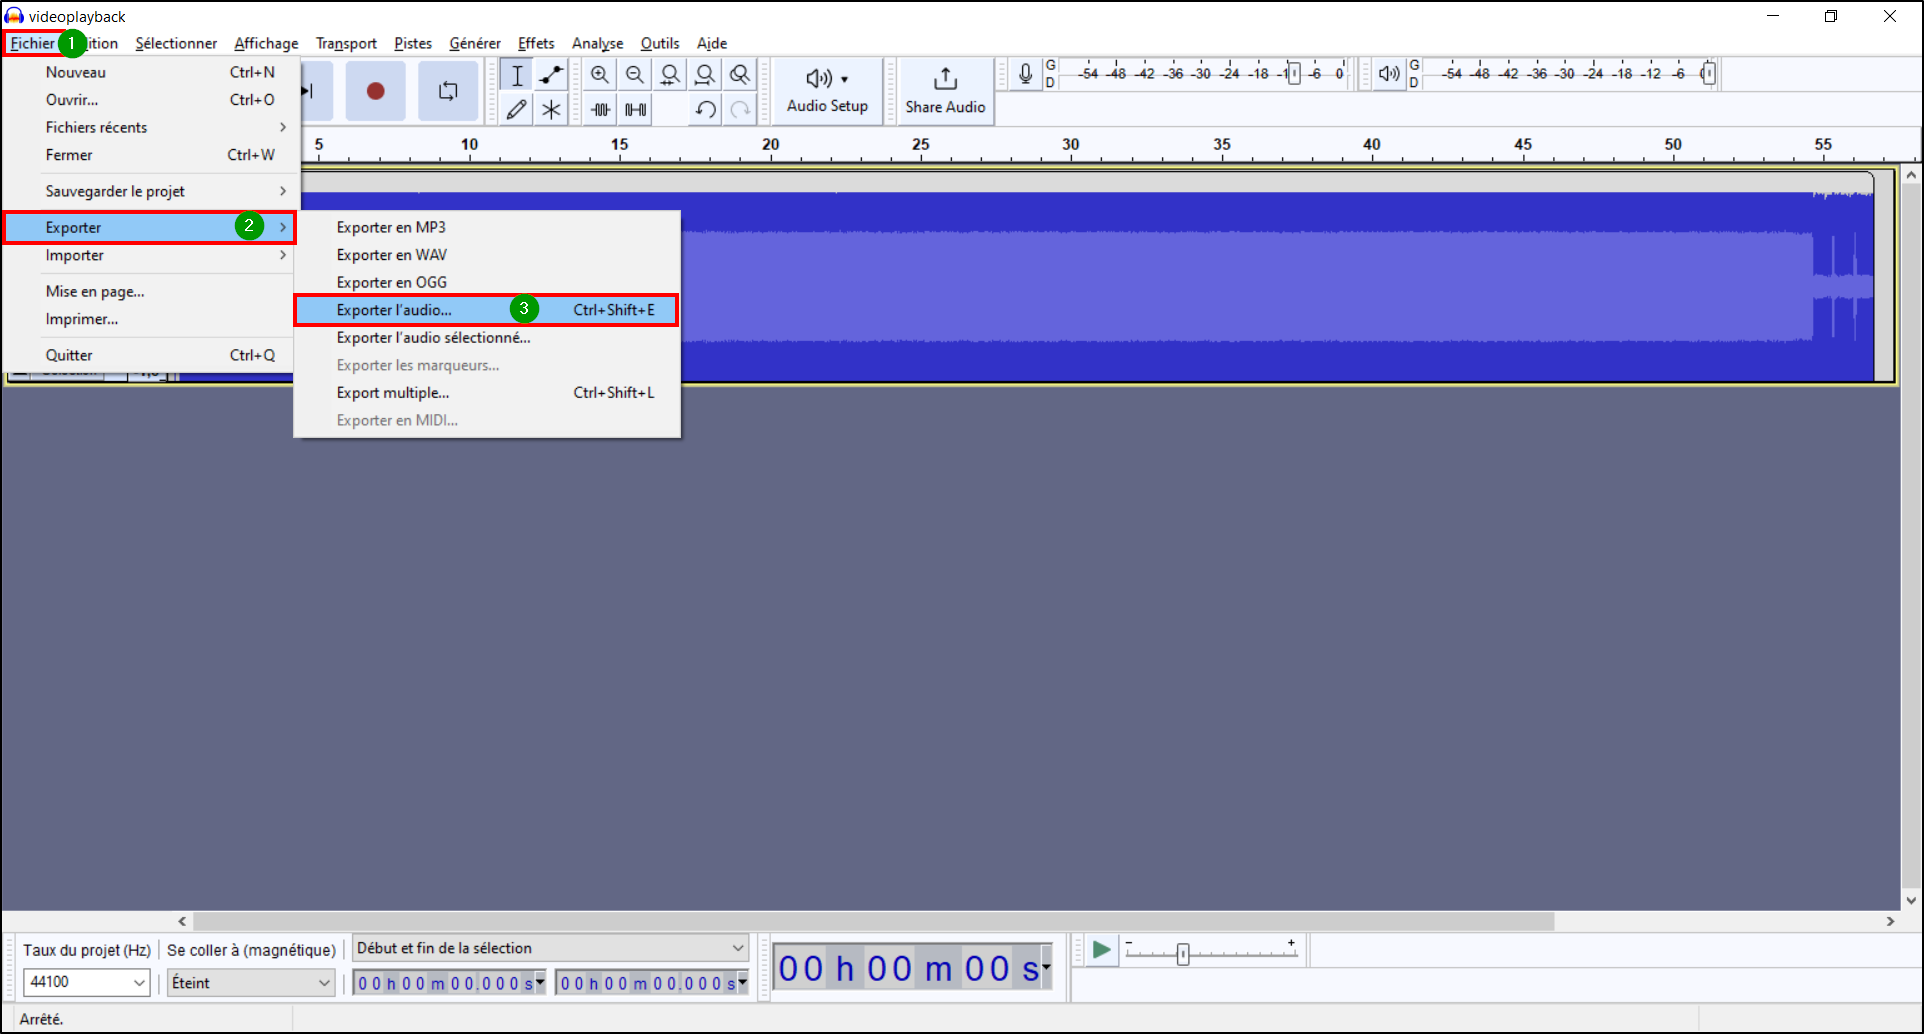Image resolution: width=1924 pixels, height=1034 pixels.
Task: Click the Zoom Toggle icon
Action: click(x=740, y=75)
